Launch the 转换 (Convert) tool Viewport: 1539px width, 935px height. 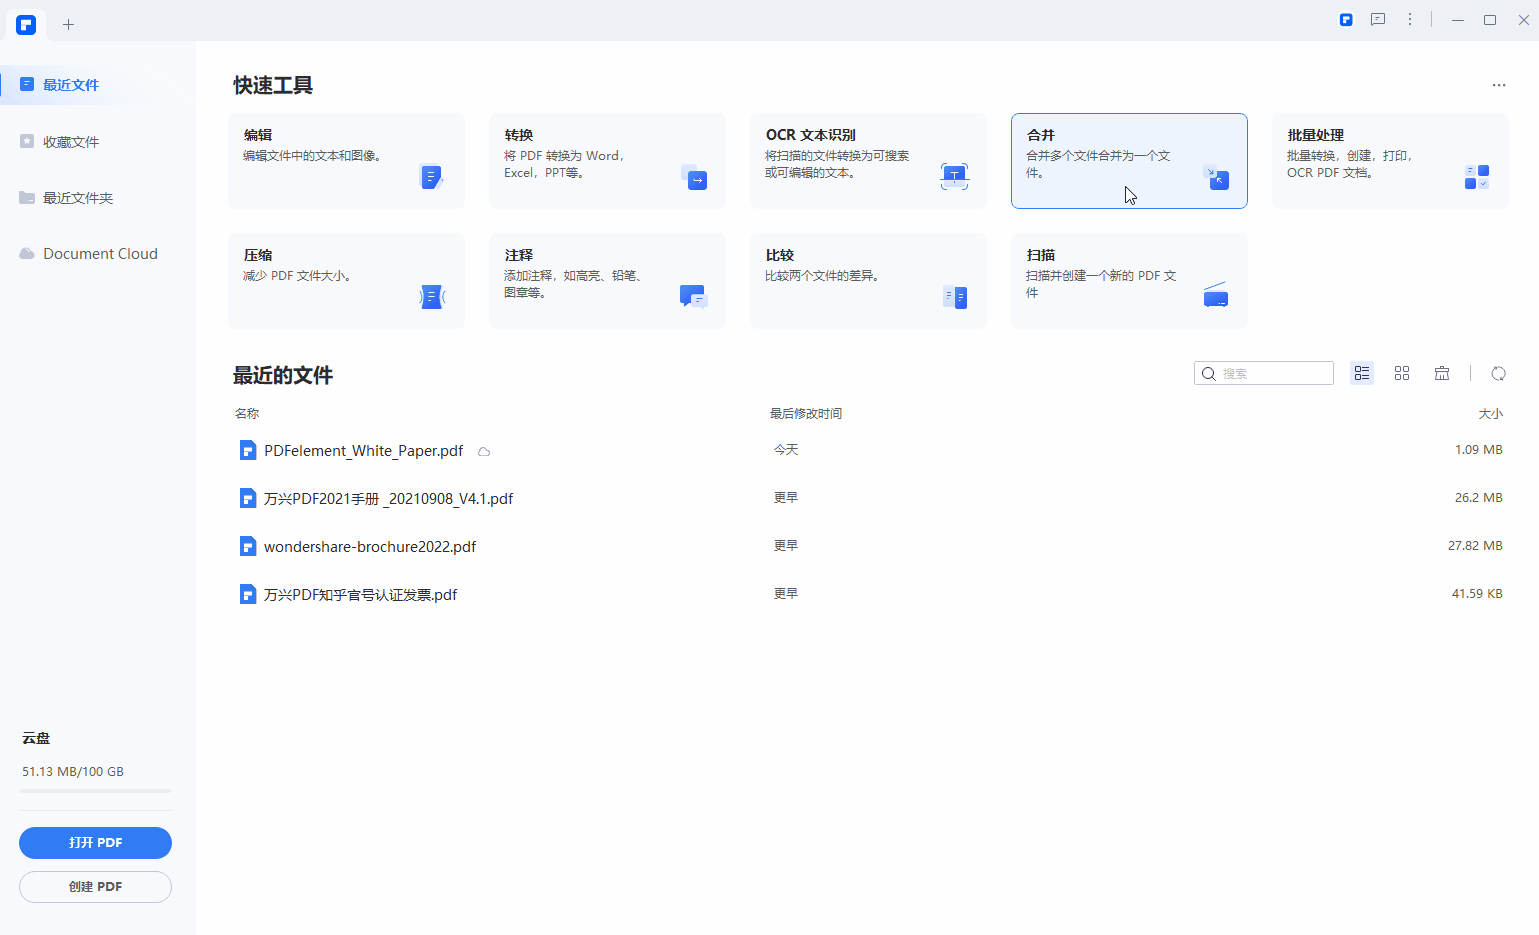pos(607,160)
